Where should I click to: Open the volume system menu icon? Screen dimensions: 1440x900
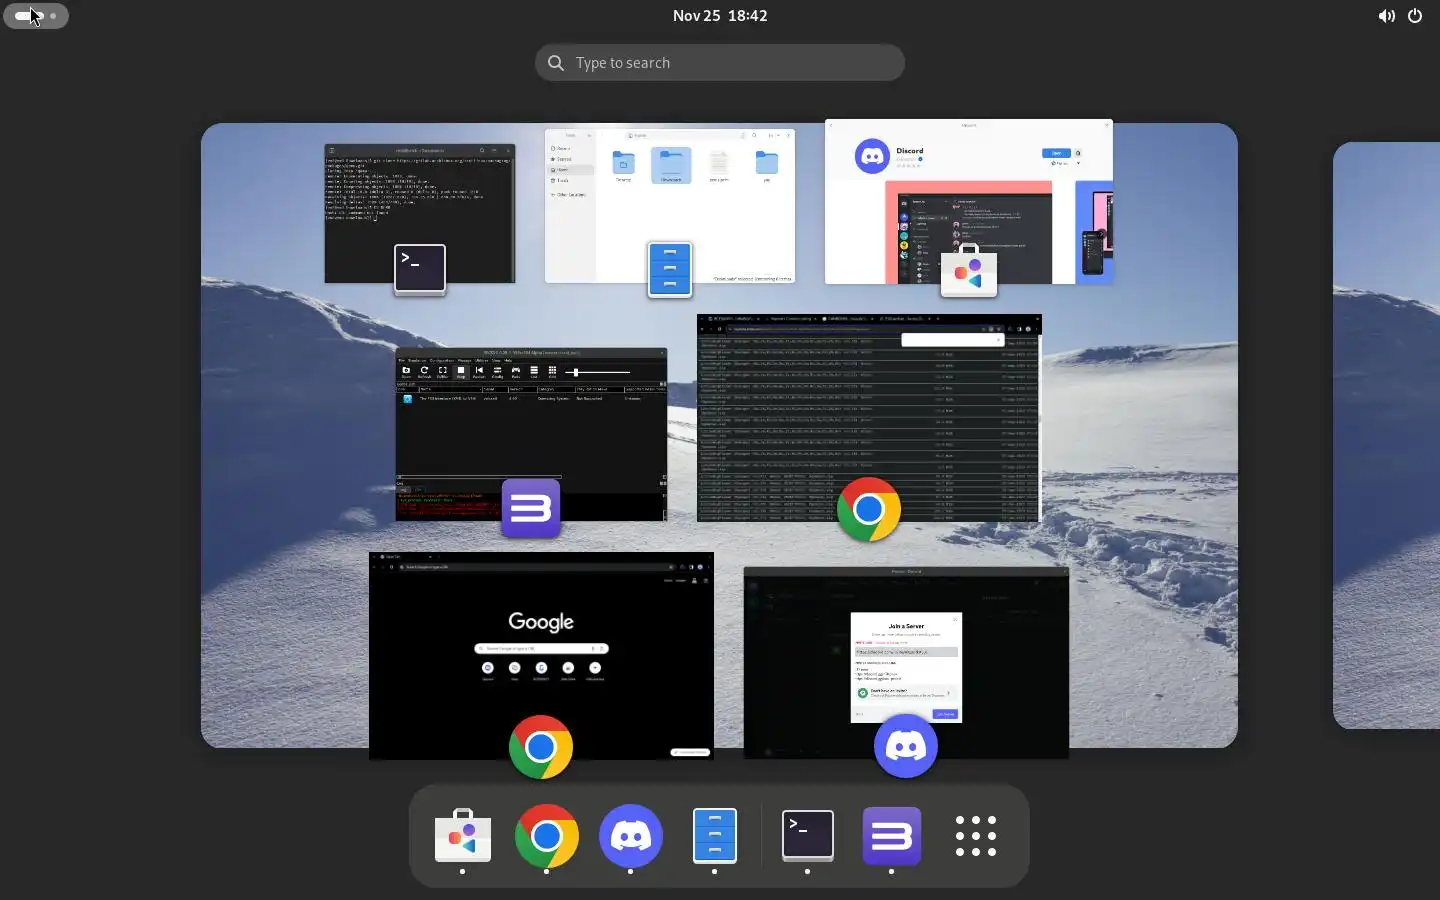point(1386,16)
